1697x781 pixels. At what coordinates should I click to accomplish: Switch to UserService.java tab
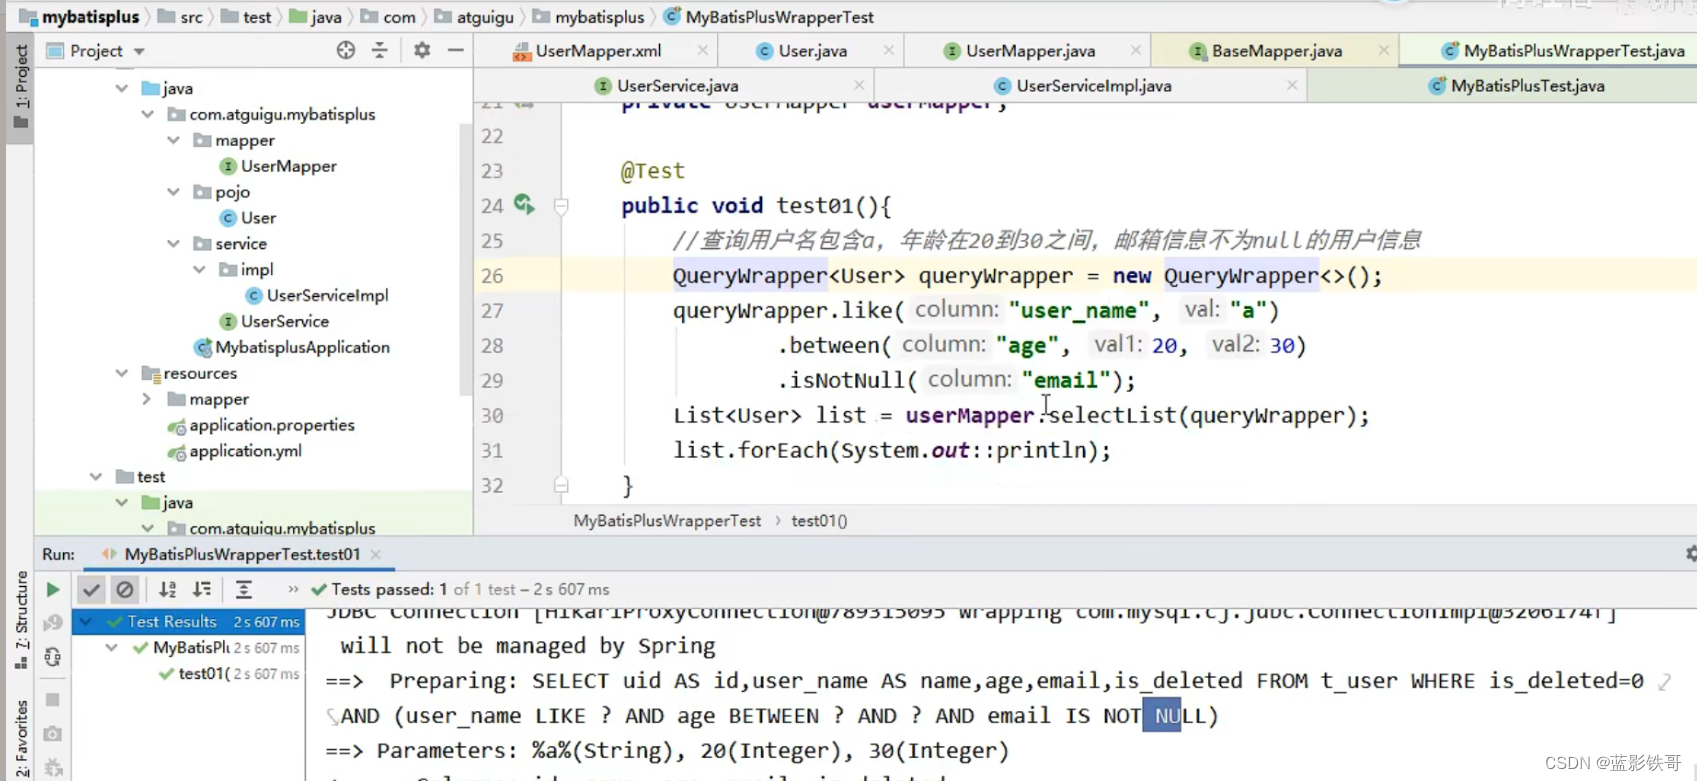point(677,86)
